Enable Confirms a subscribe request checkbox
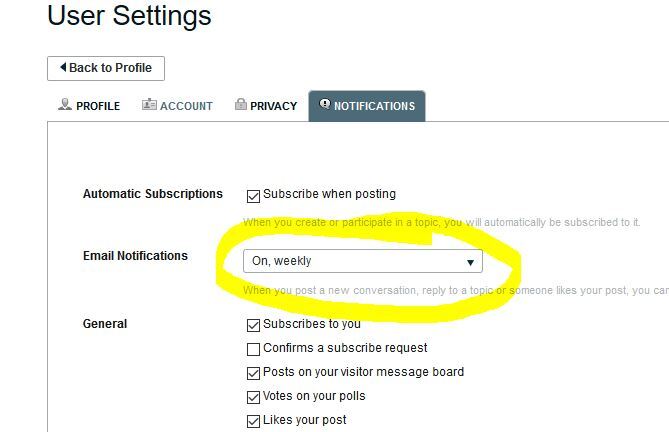Screen dimensions: 669x432 pos(253,349)
